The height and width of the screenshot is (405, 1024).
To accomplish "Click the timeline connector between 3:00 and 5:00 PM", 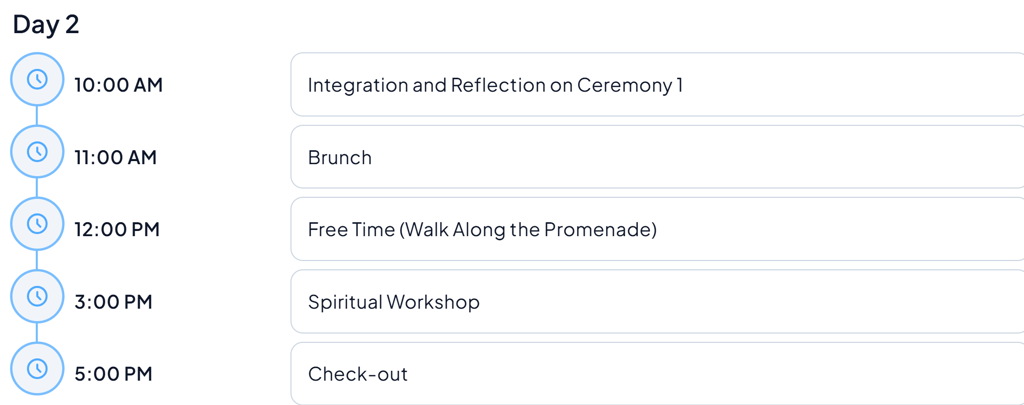I will click(37, 332).
